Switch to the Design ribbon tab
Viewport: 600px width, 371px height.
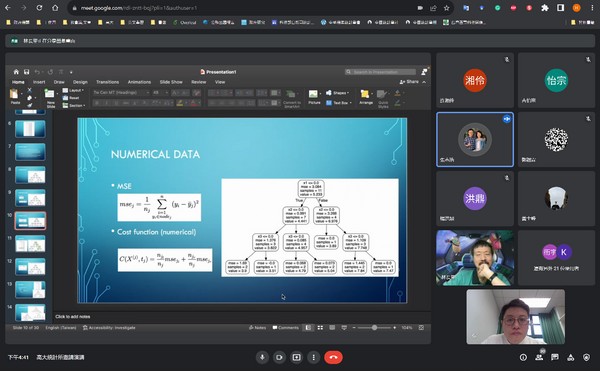pos(80,82)
